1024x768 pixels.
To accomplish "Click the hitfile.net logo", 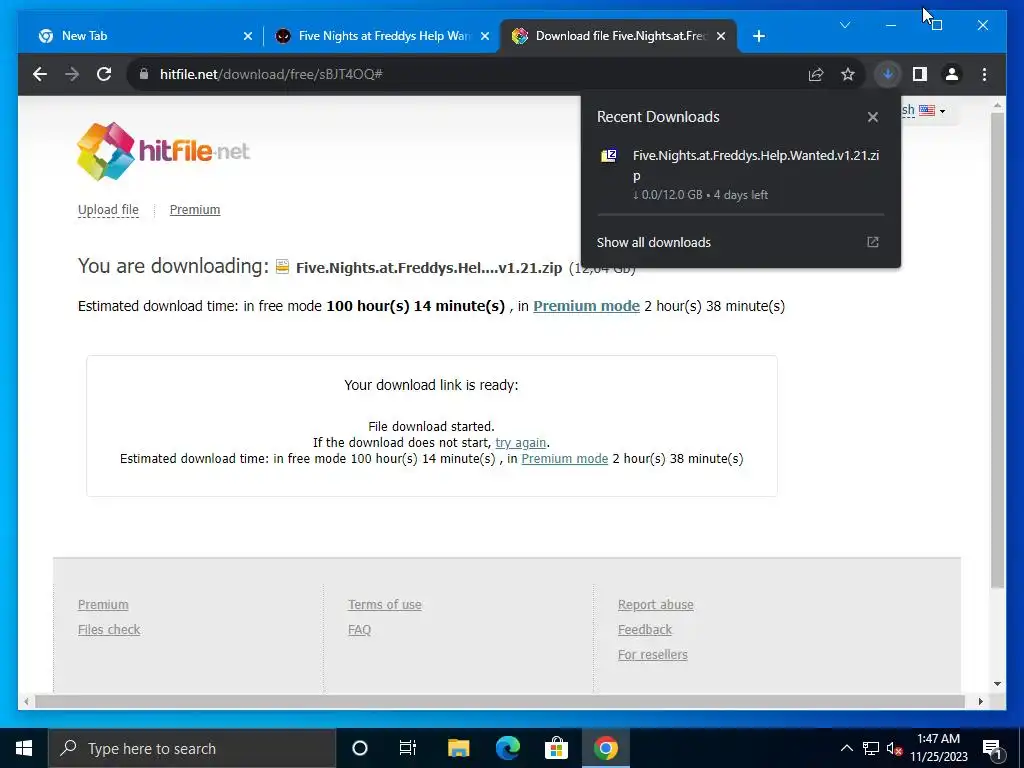I will point(163,151).
